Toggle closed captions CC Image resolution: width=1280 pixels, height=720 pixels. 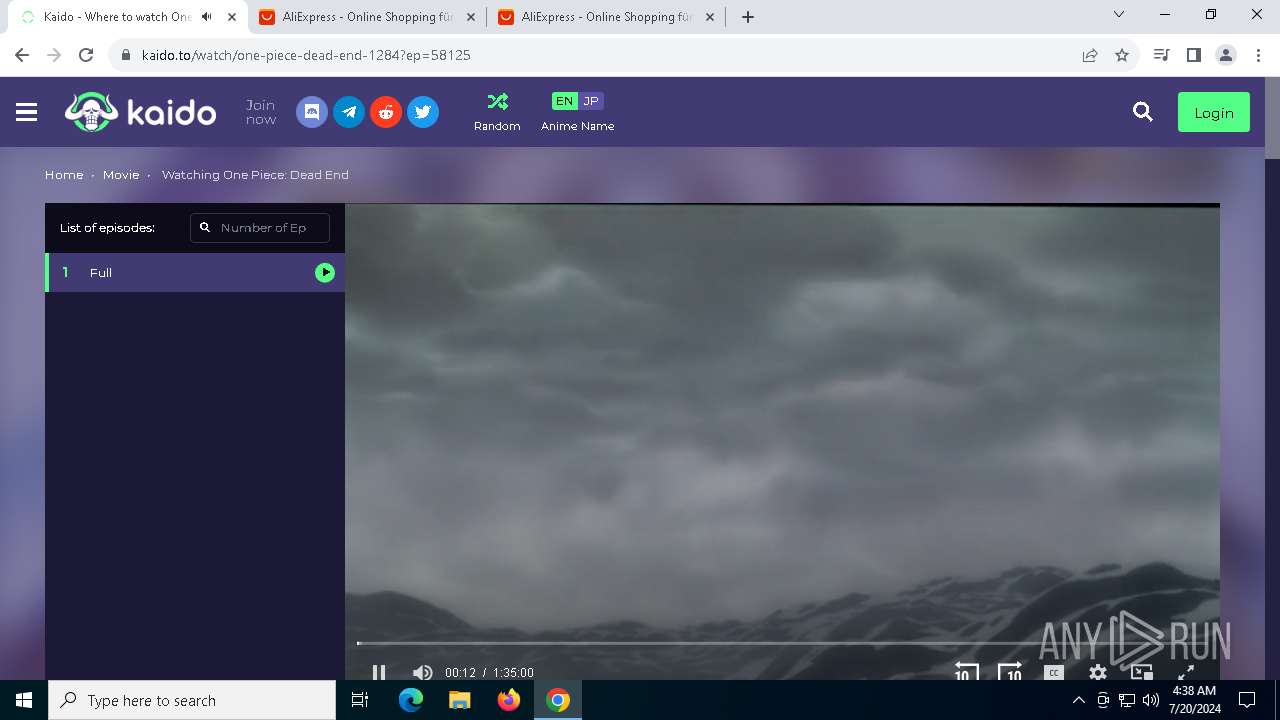coord(1053,673)
